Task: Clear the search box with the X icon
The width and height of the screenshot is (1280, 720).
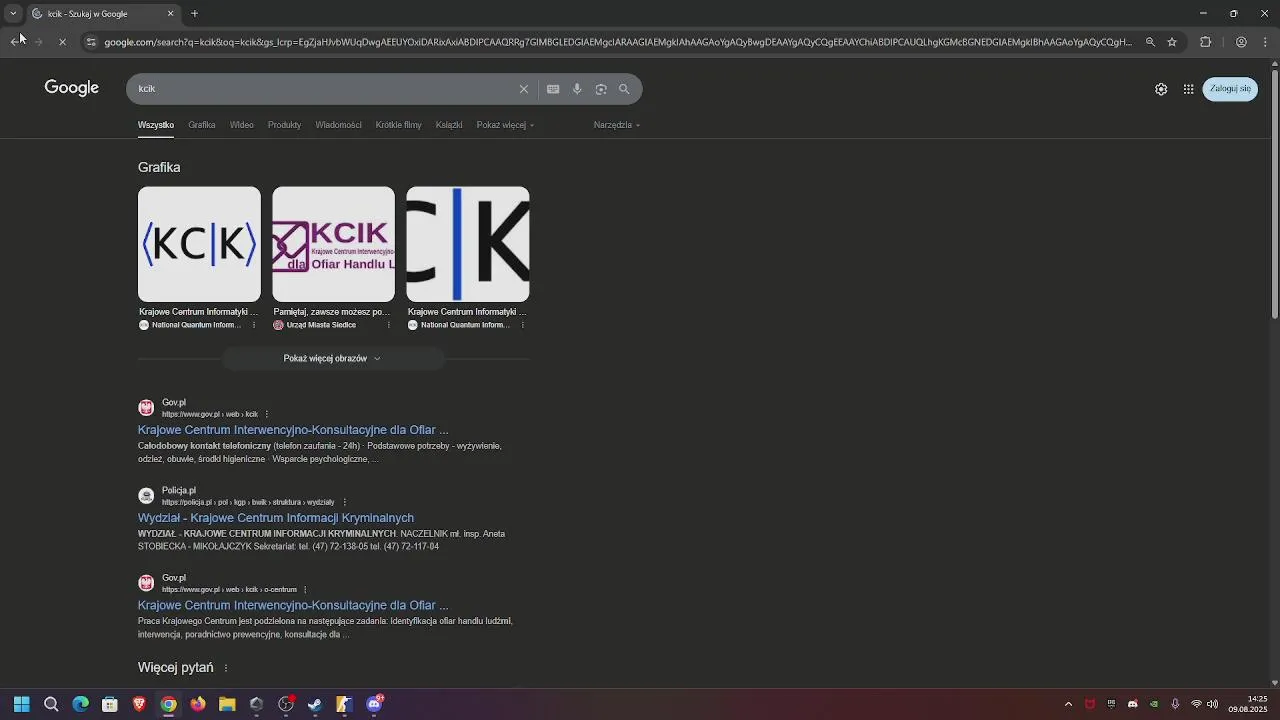Action: pos(523,89)
